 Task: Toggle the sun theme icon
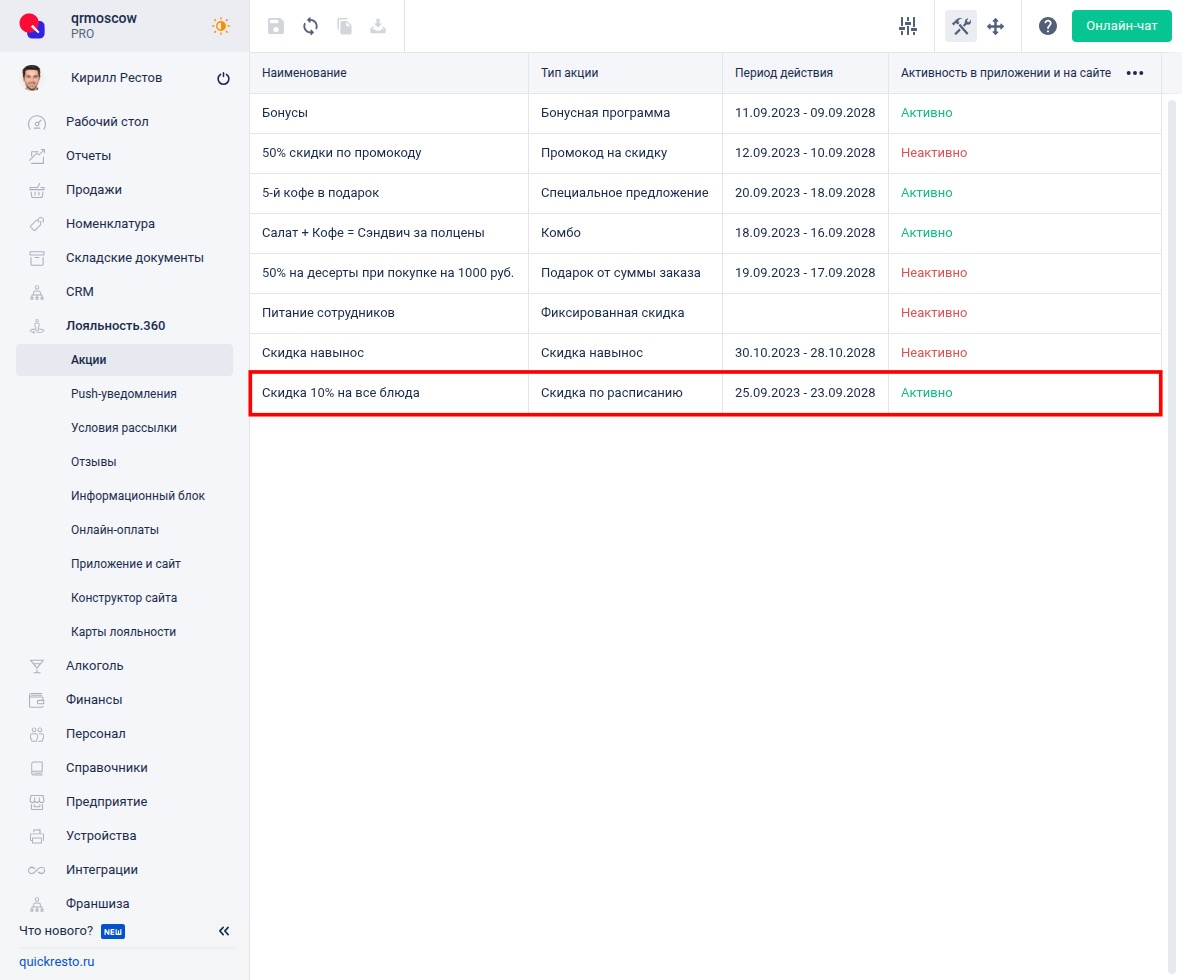(x=220, y=26)
